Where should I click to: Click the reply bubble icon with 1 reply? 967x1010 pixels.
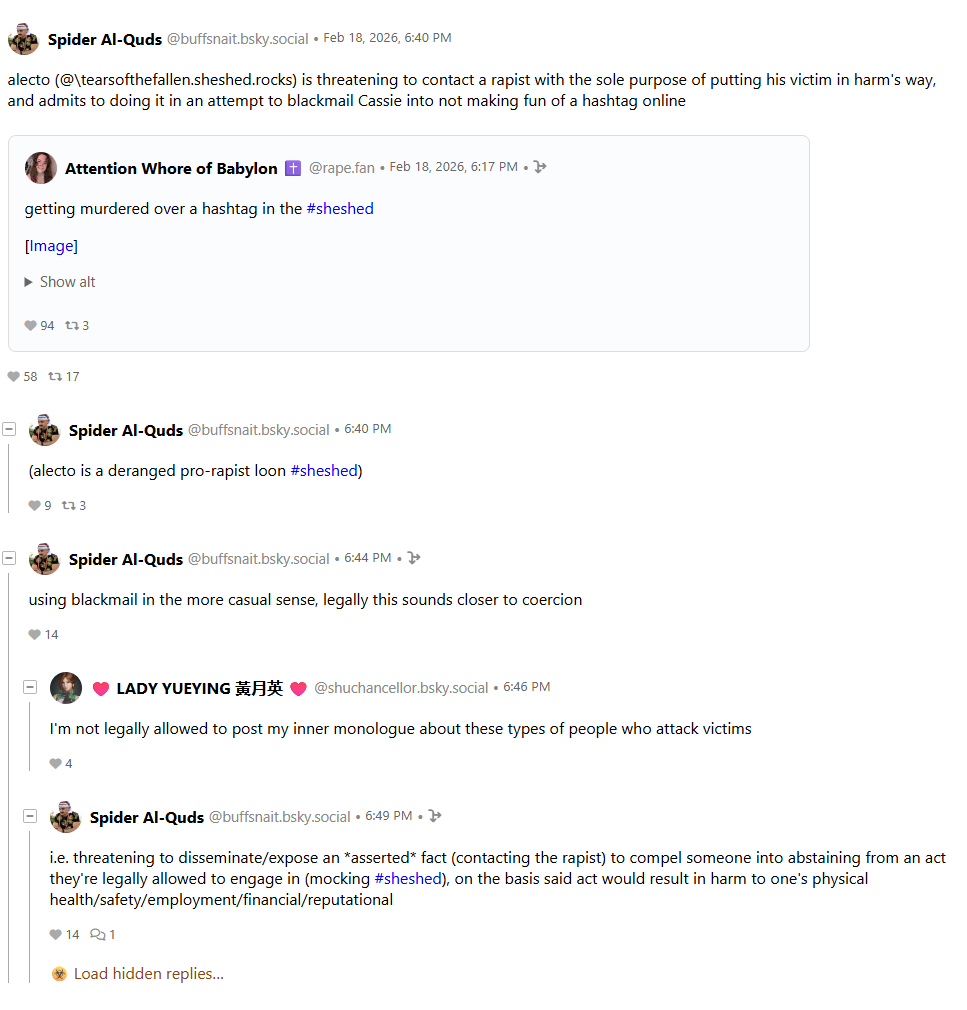pyautogui.click(x=97, y=935)
